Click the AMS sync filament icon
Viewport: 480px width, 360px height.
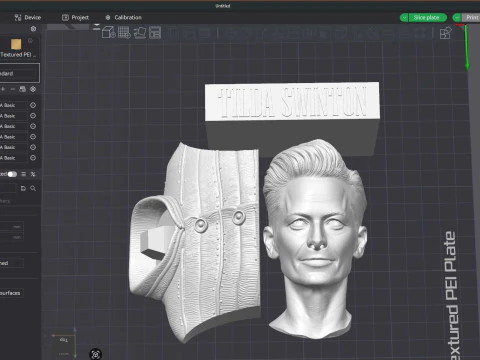(23, 89)
